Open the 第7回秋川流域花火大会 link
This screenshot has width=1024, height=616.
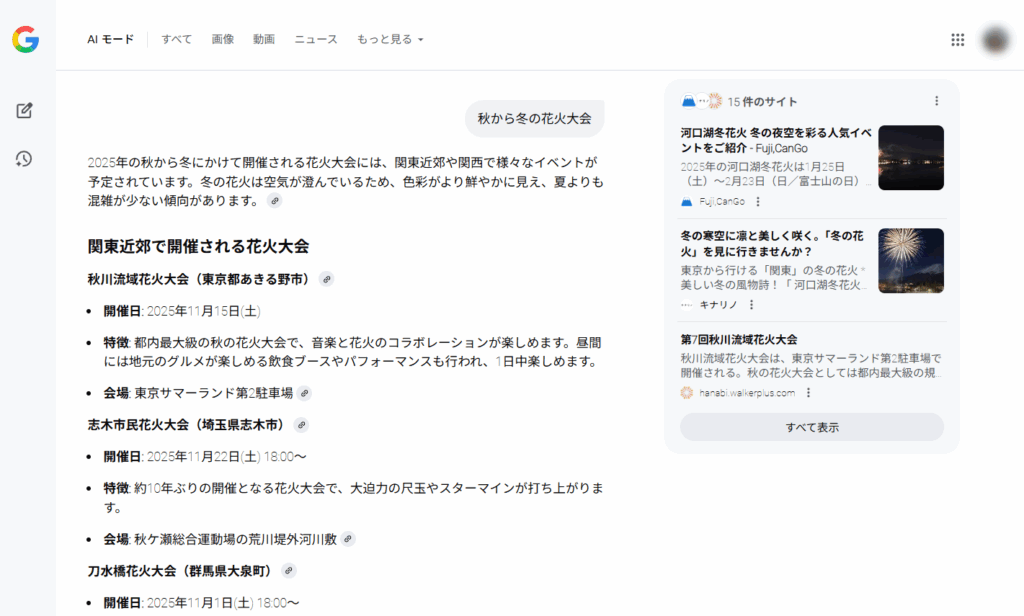[739, 340]
